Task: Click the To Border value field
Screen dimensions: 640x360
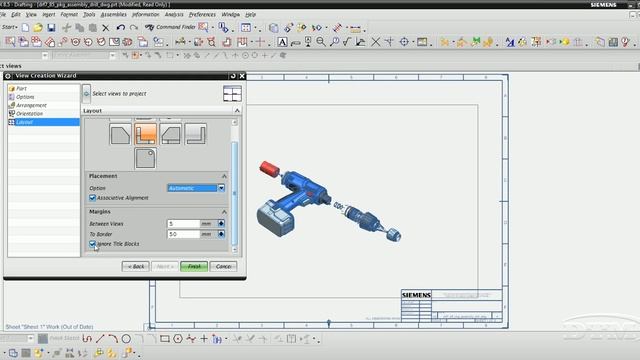Action: (x=184, y=234)
